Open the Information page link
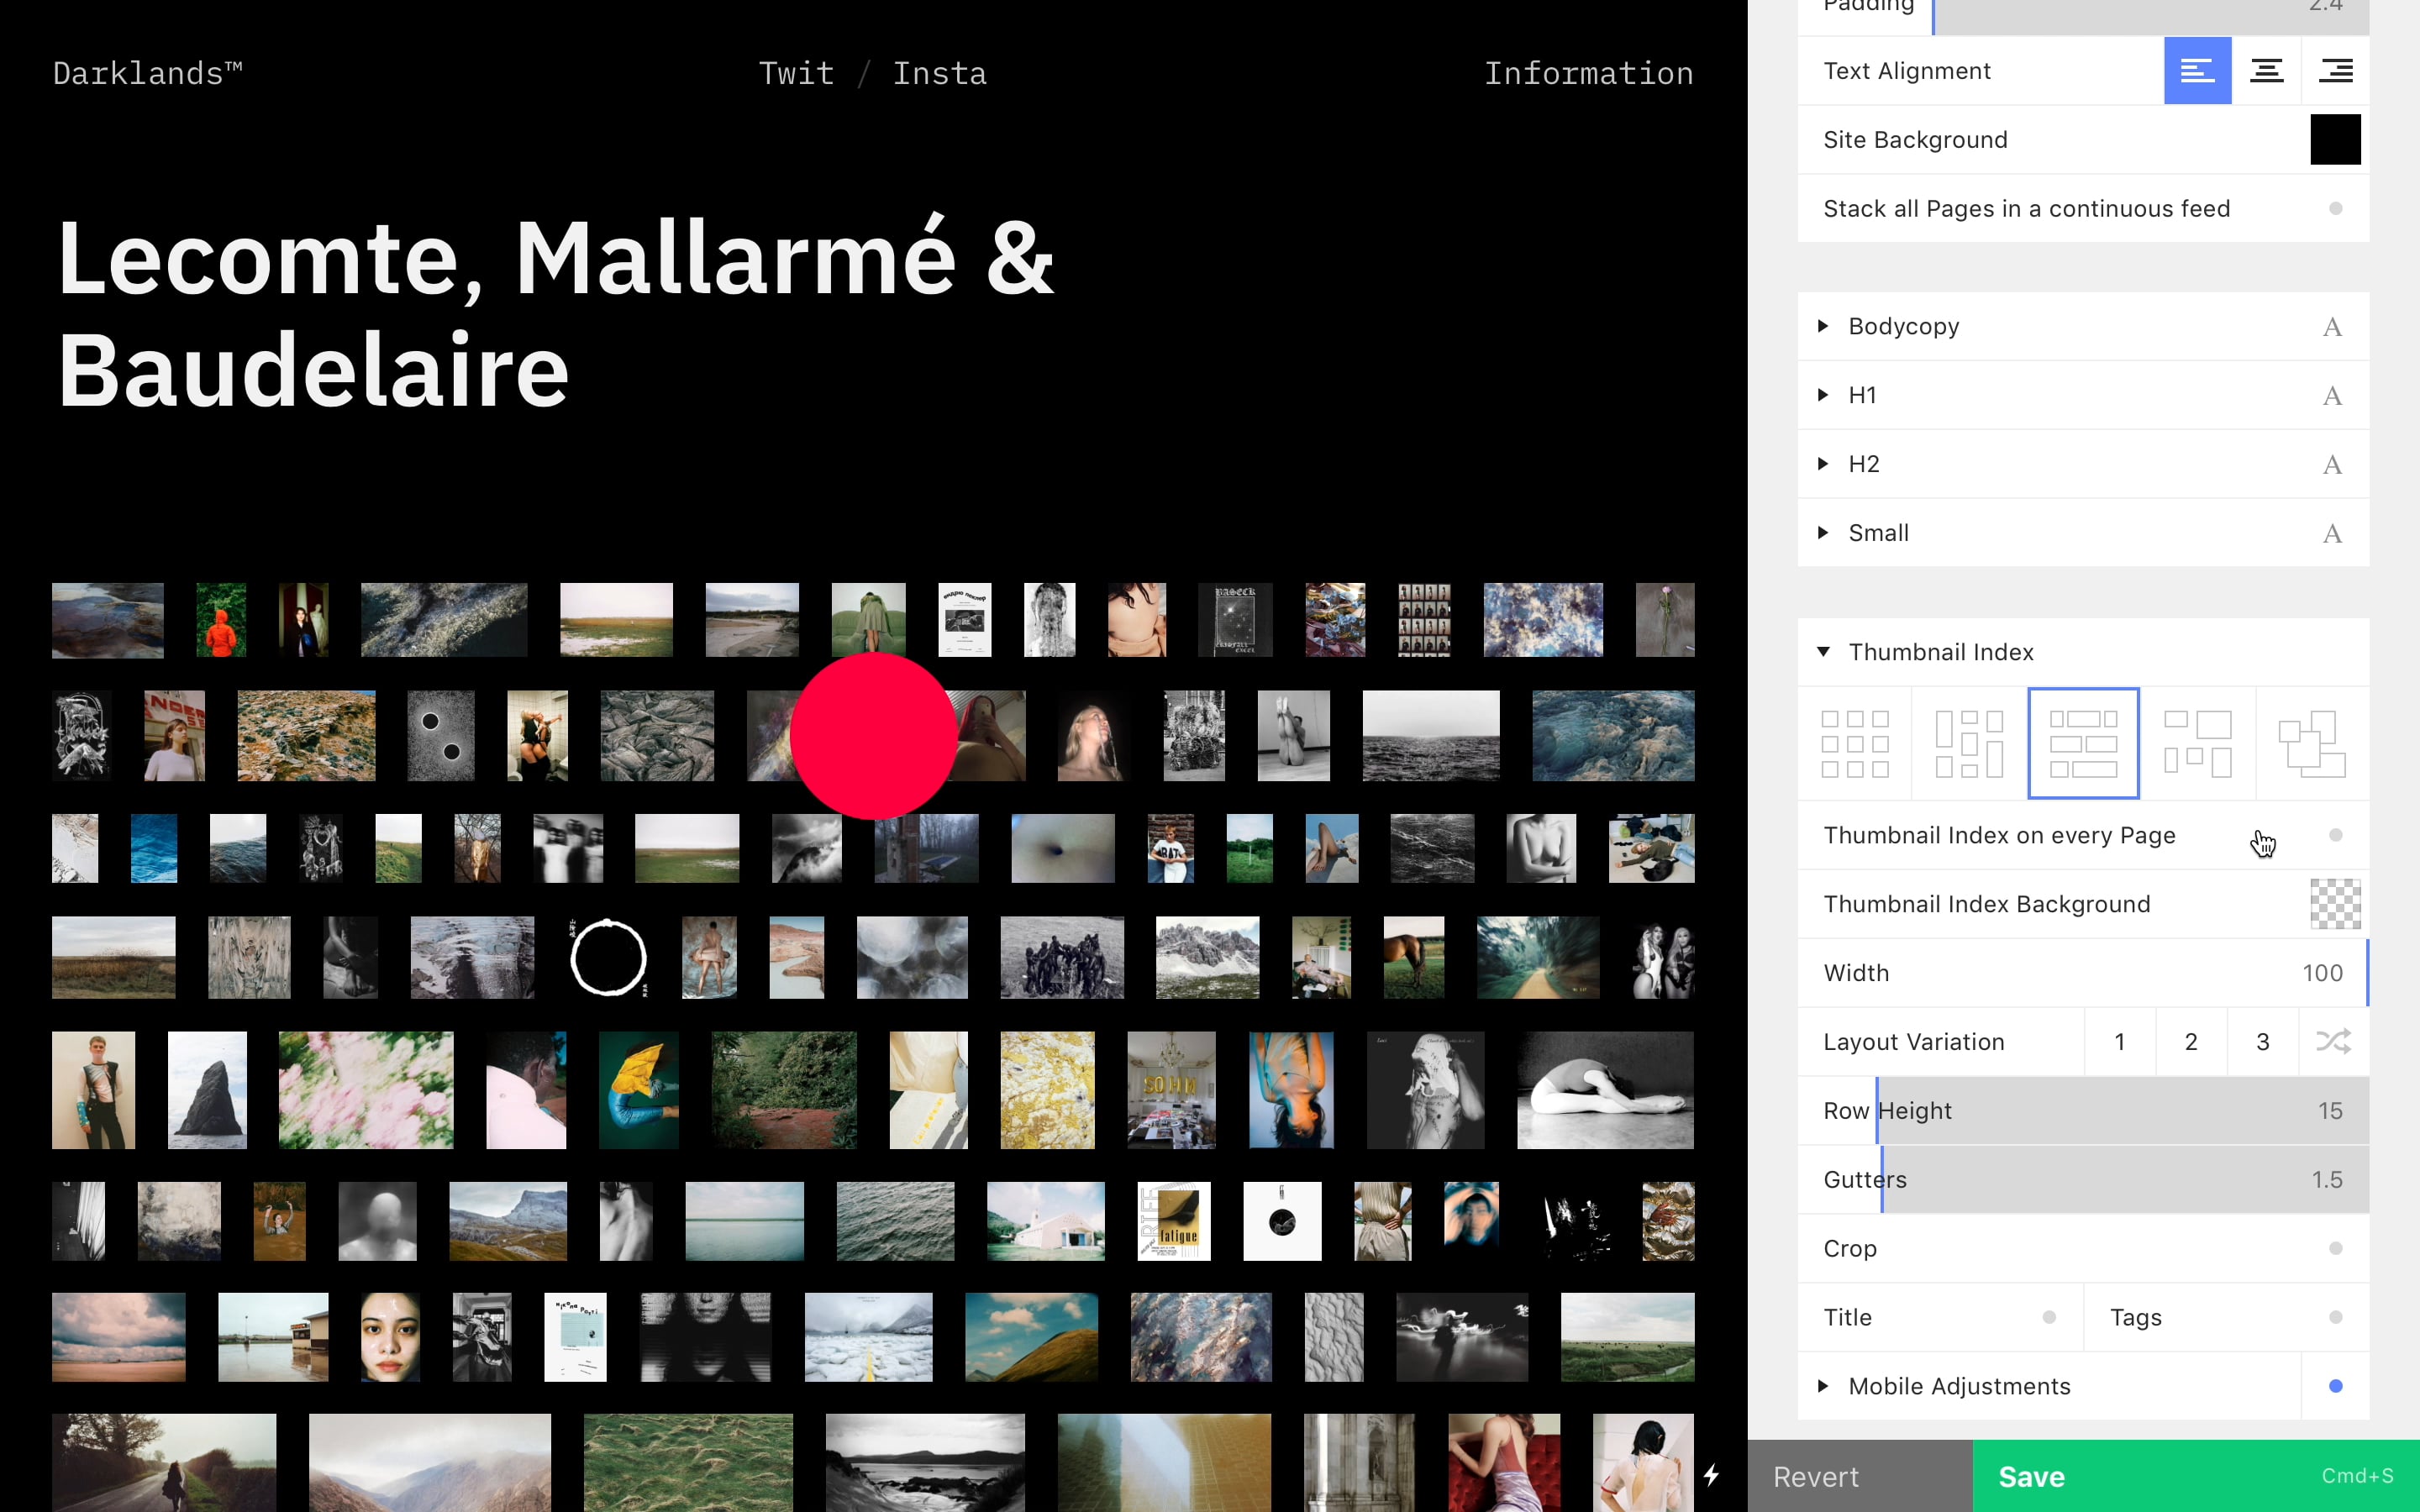 tap(1588, 73)
